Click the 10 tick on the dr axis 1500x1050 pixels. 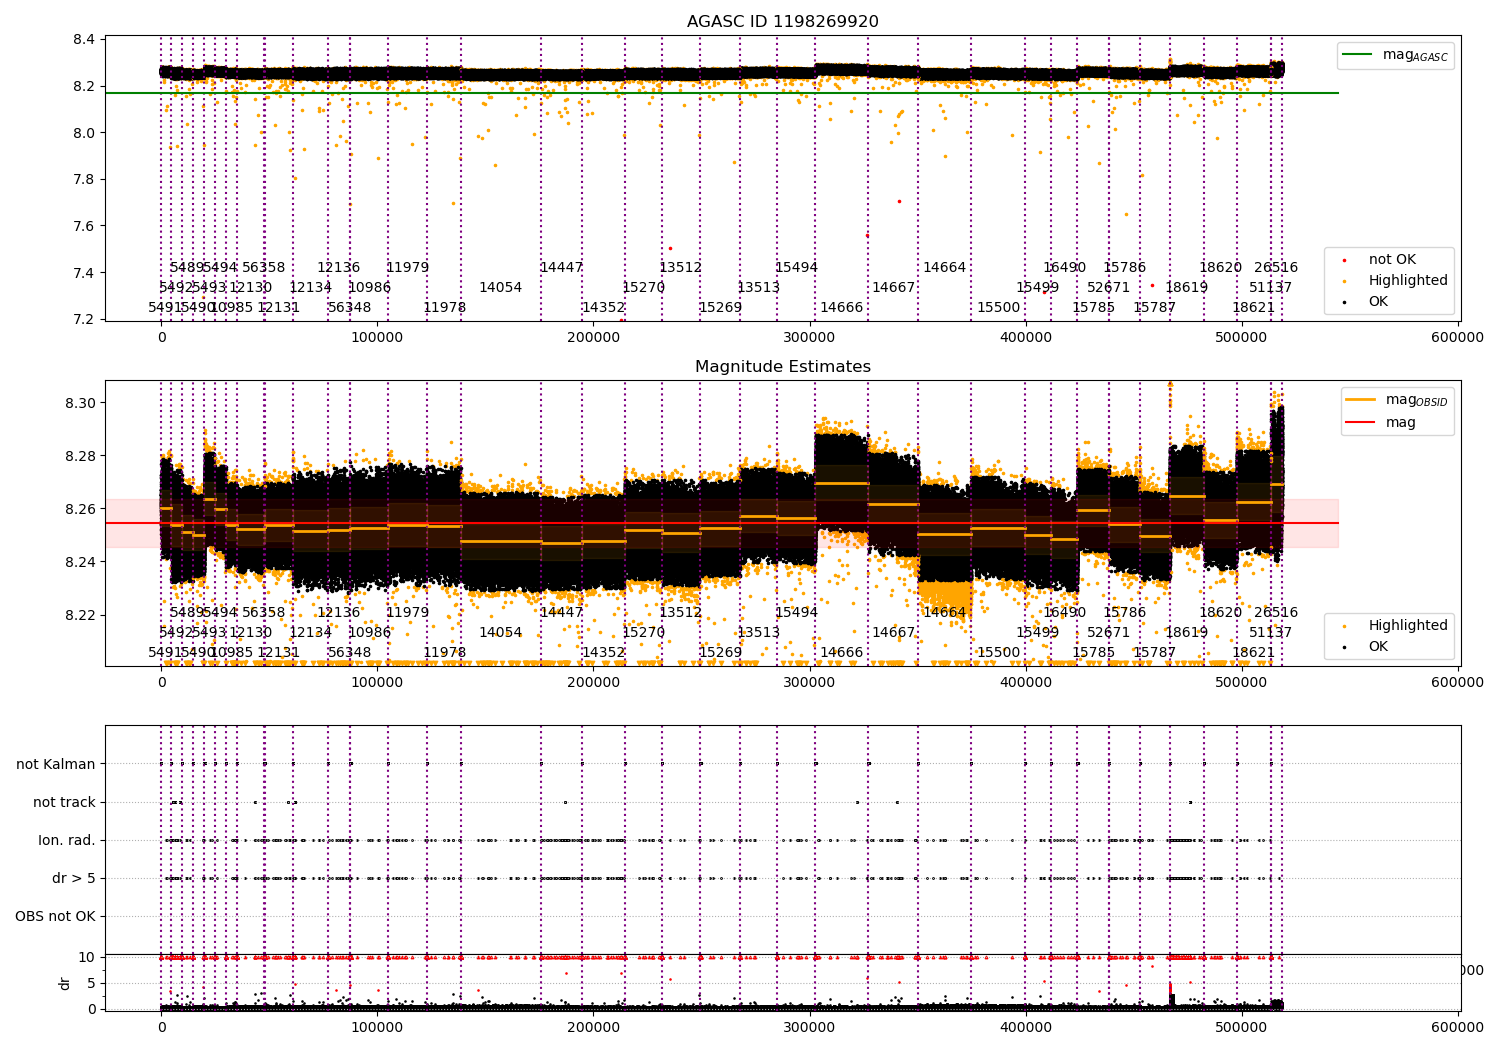point(87,958)
